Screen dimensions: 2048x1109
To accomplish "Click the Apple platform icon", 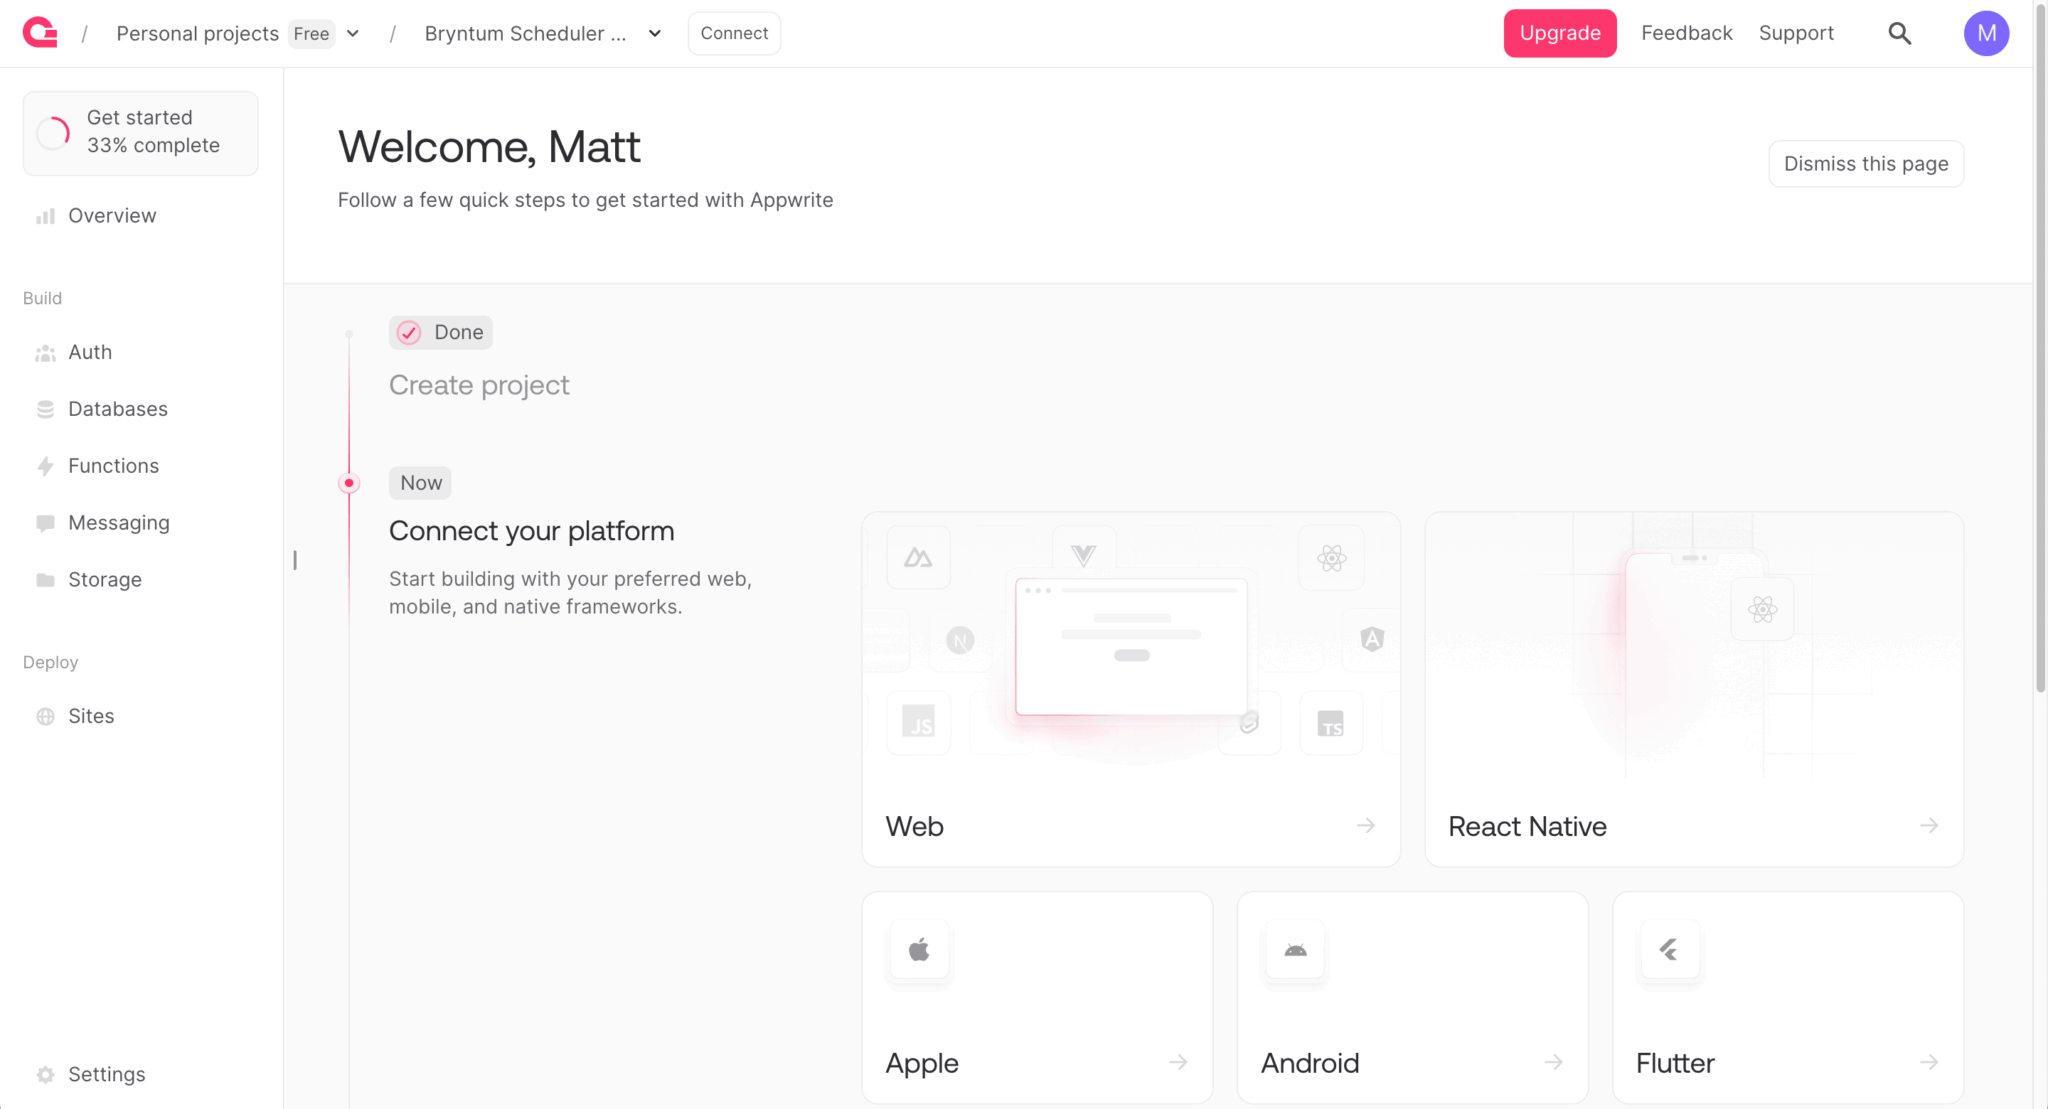I will point(919,950).
